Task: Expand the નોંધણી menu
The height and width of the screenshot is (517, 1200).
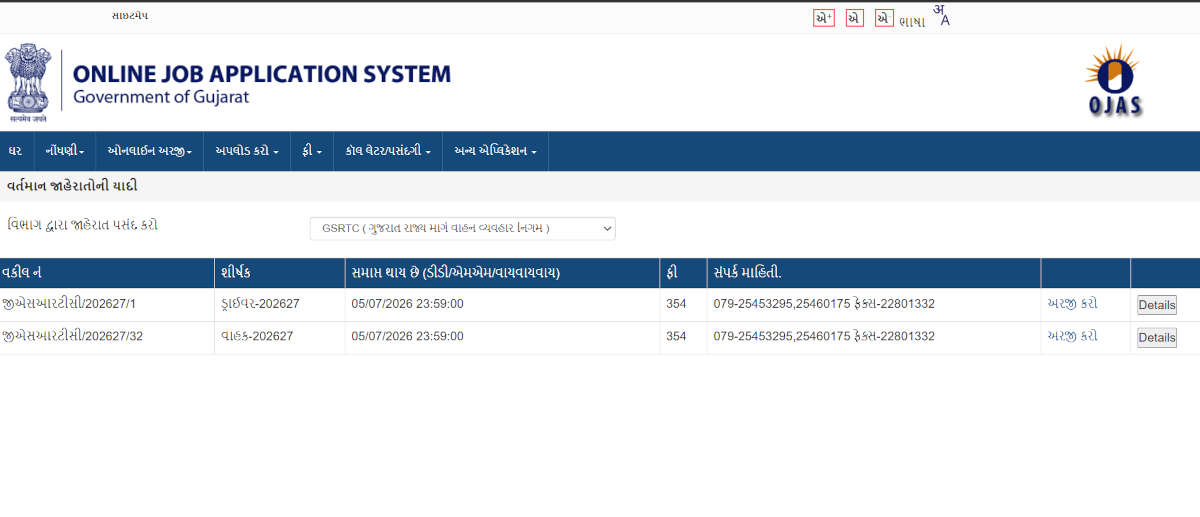Action: 64,151
